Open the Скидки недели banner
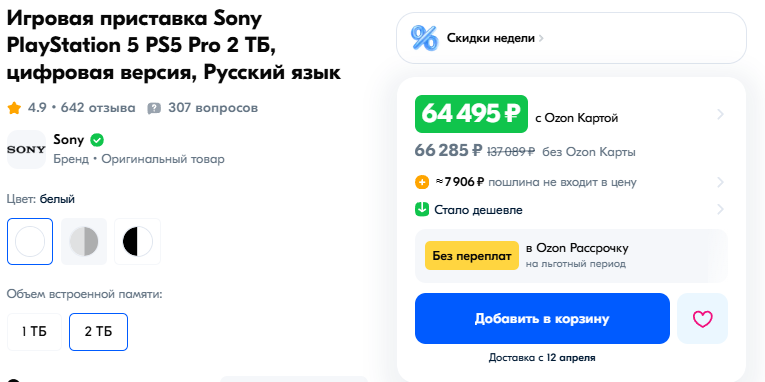 tap(571, 38)
